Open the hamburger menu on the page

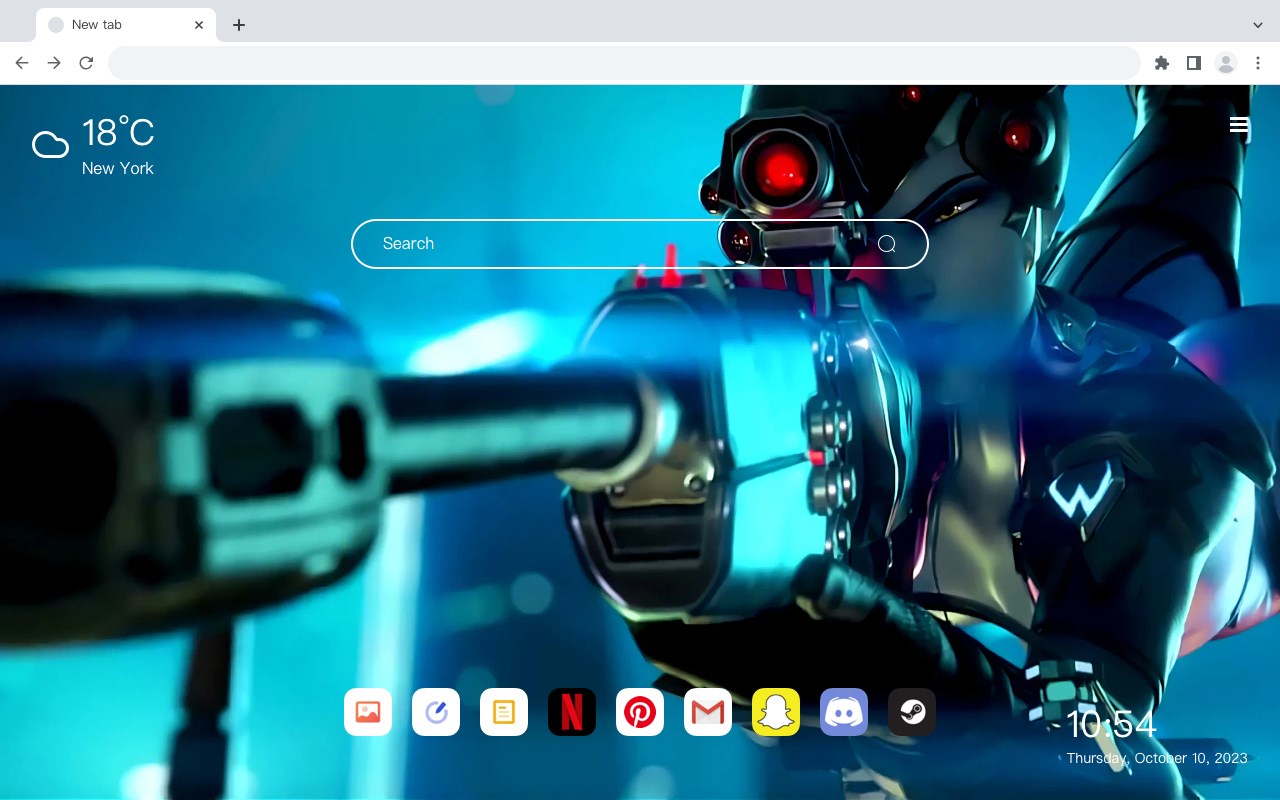tap(1239, 126)
